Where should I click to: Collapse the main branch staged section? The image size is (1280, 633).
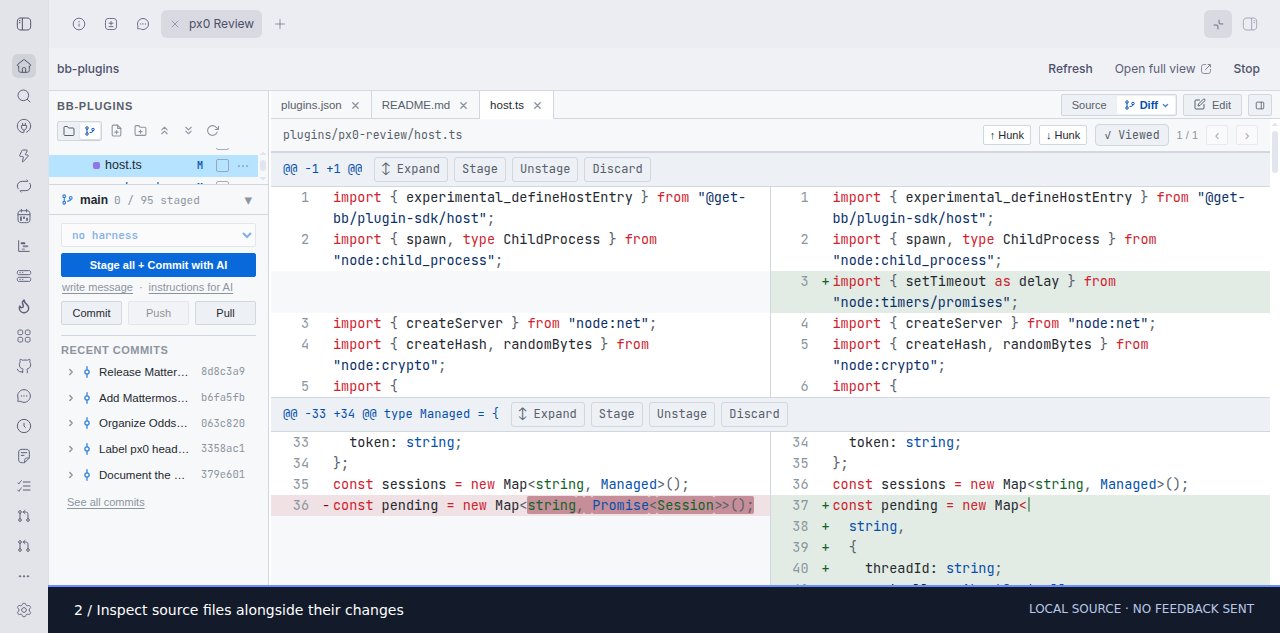tap(248, 200)
